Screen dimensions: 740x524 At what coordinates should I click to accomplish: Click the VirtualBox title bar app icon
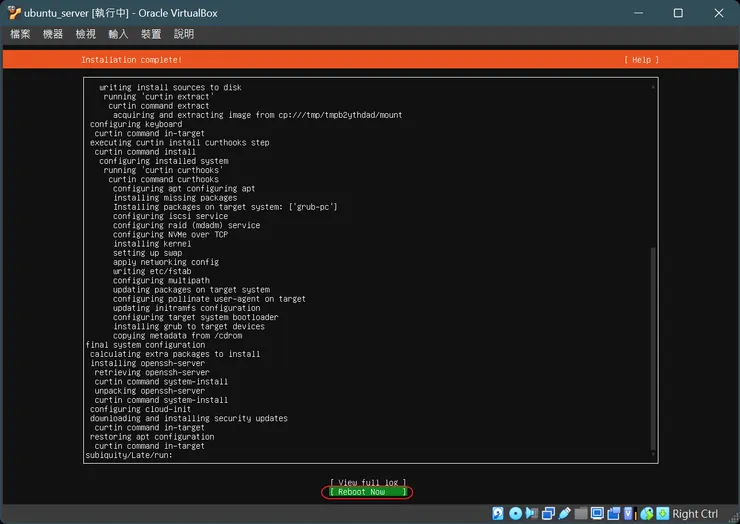pos(14,13)
